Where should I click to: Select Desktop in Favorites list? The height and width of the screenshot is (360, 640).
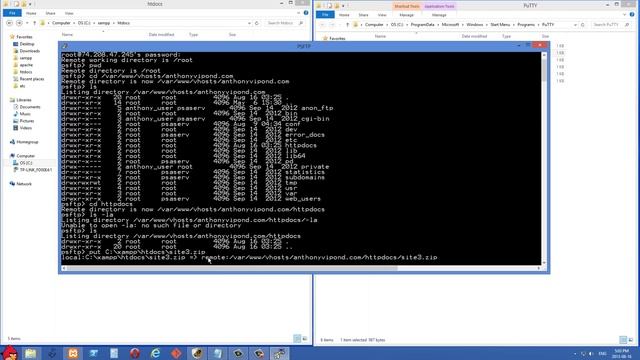coord(27,44)
